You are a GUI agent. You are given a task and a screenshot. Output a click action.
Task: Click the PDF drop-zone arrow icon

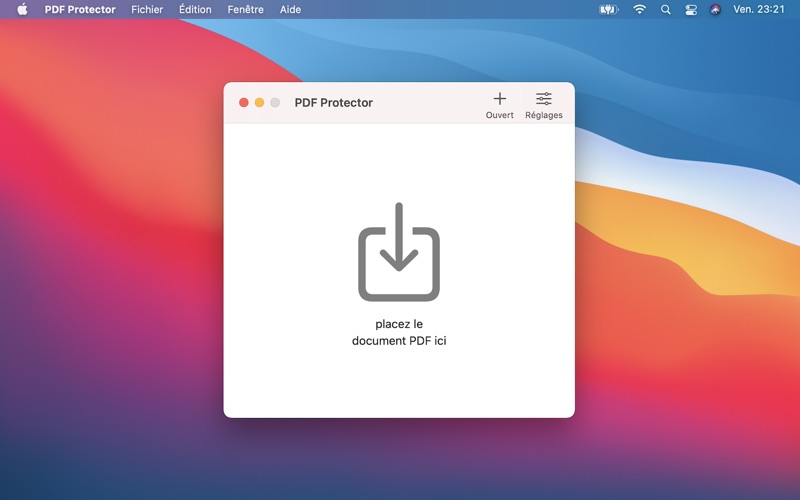[x=399, y=252]
